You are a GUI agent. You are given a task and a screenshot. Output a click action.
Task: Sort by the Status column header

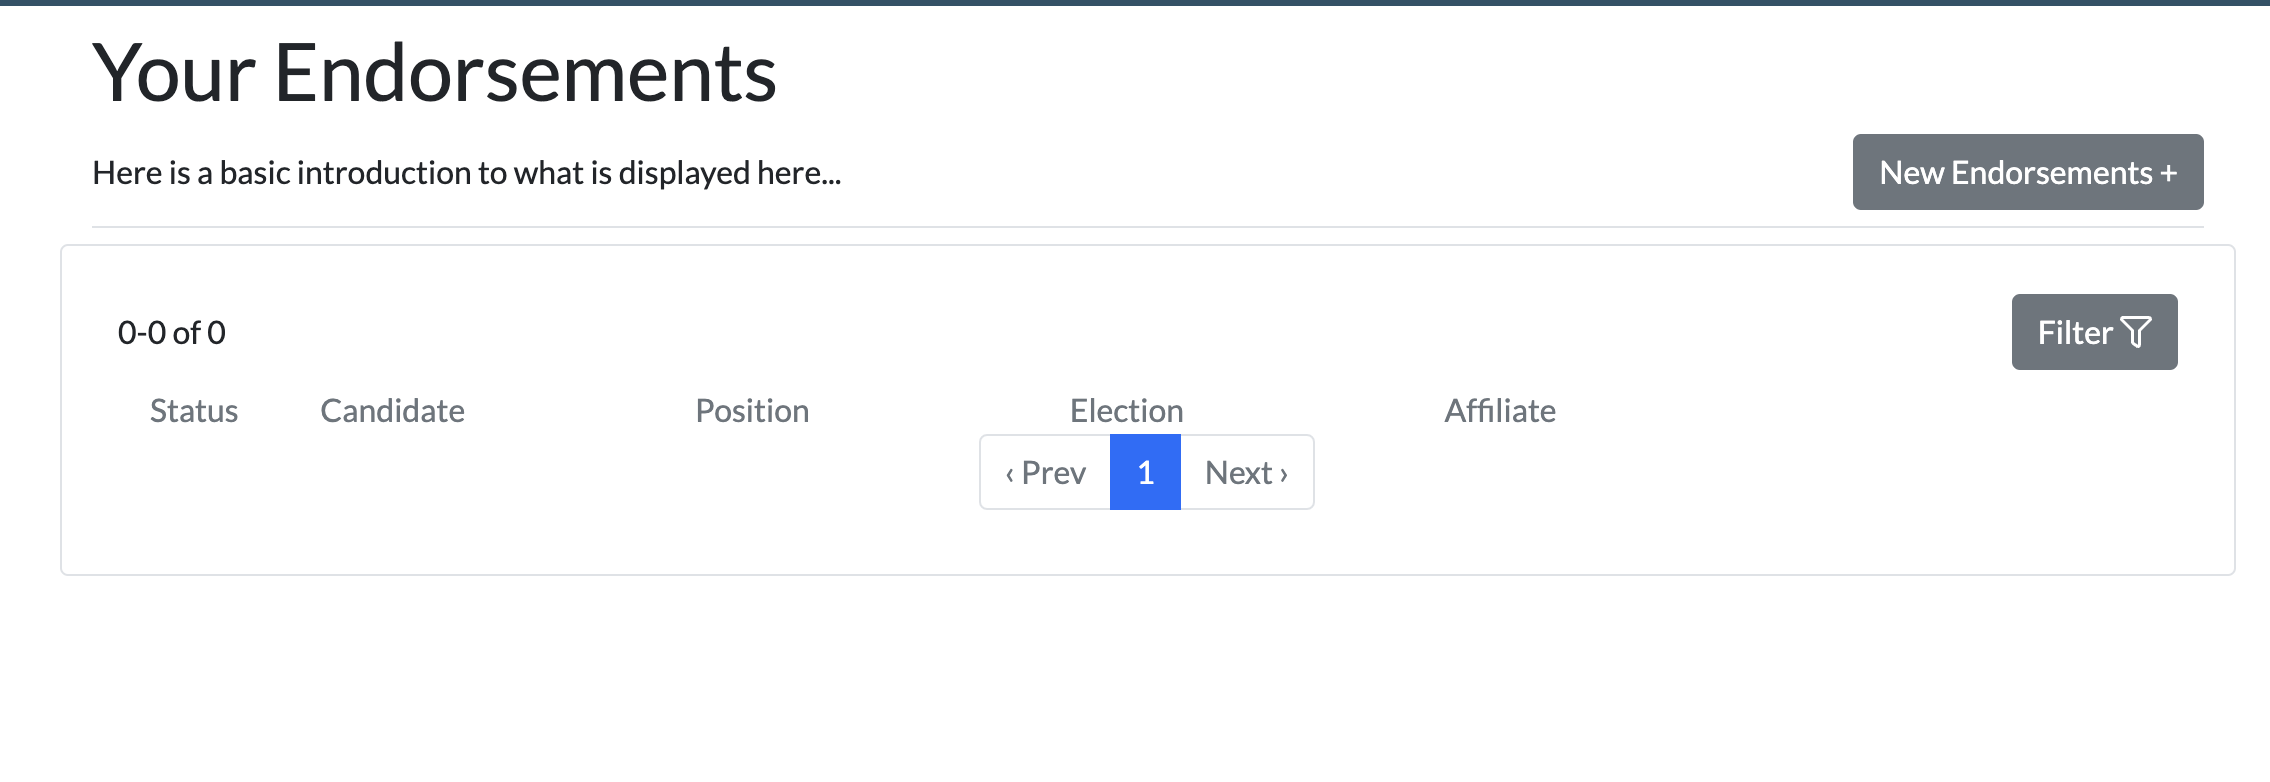click(x=194, y=411)
